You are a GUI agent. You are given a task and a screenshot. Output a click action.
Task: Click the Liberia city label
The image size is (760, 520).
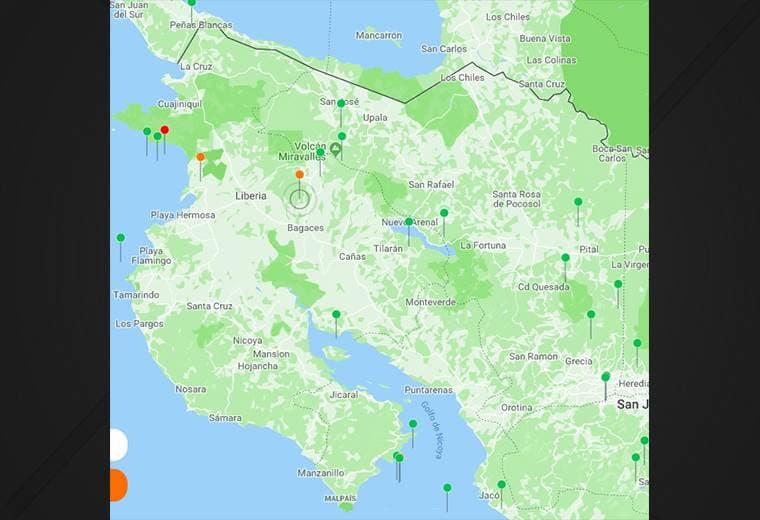point(251,196)
